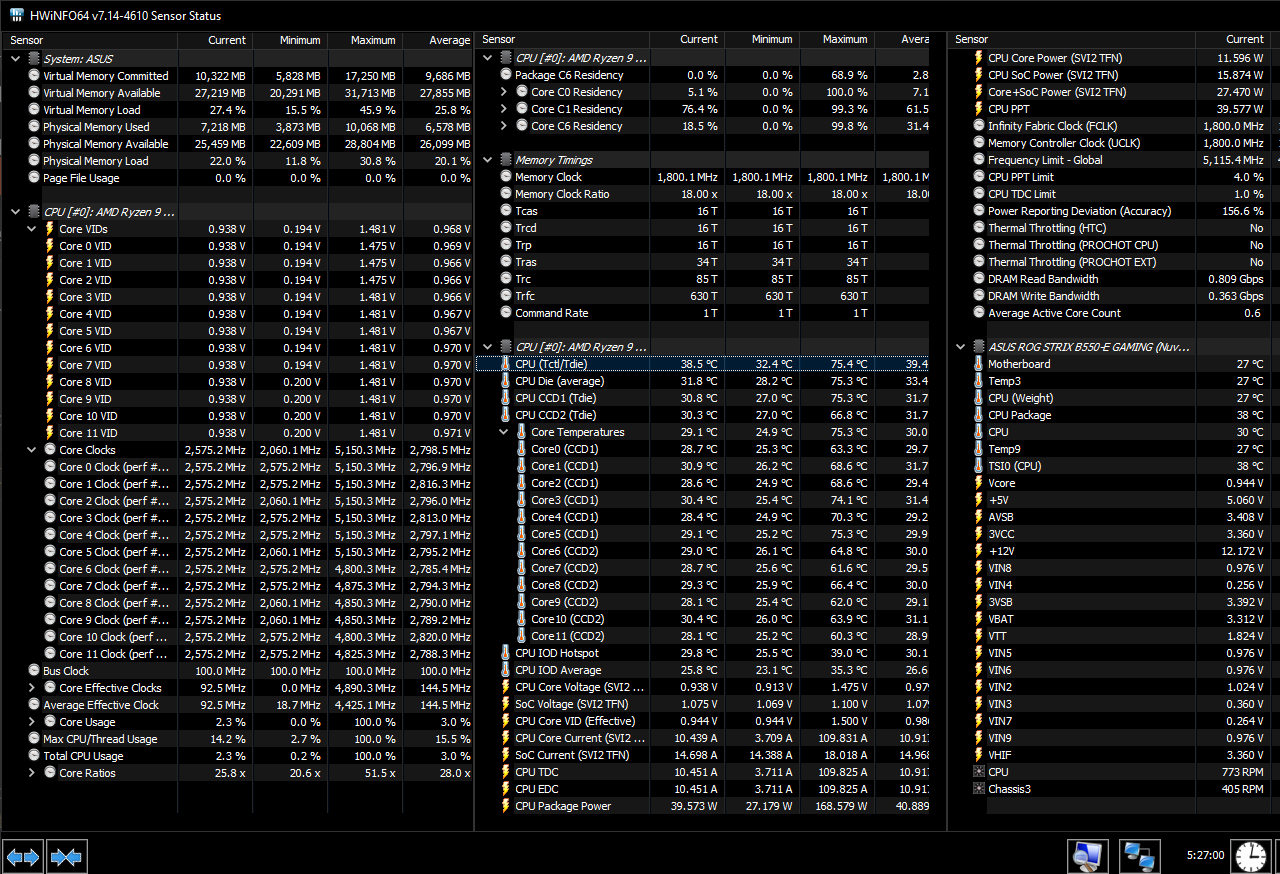
Task: Select the Power Reporting Deviation (Accuracy) row
Action: (x=1115, y=211)
